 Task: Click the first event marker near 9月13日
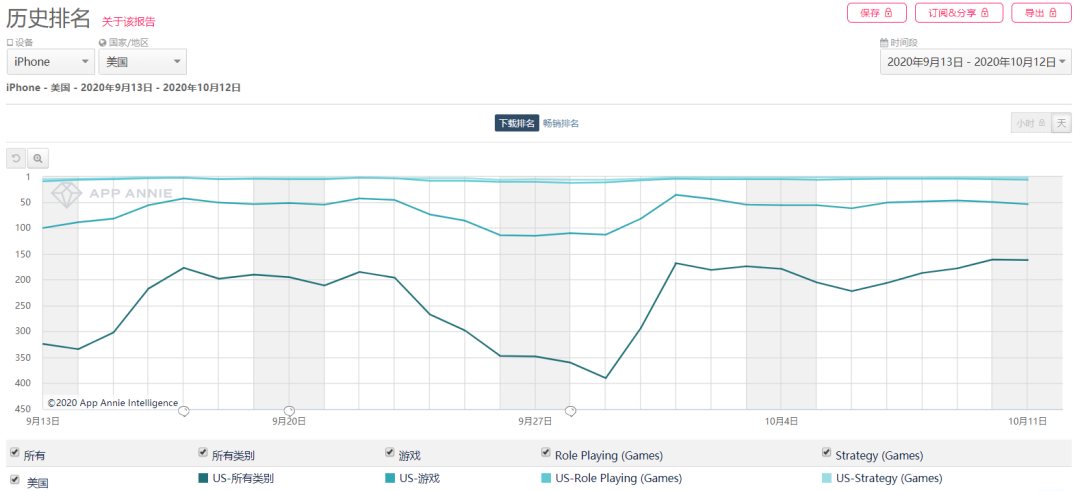point(183,411)
